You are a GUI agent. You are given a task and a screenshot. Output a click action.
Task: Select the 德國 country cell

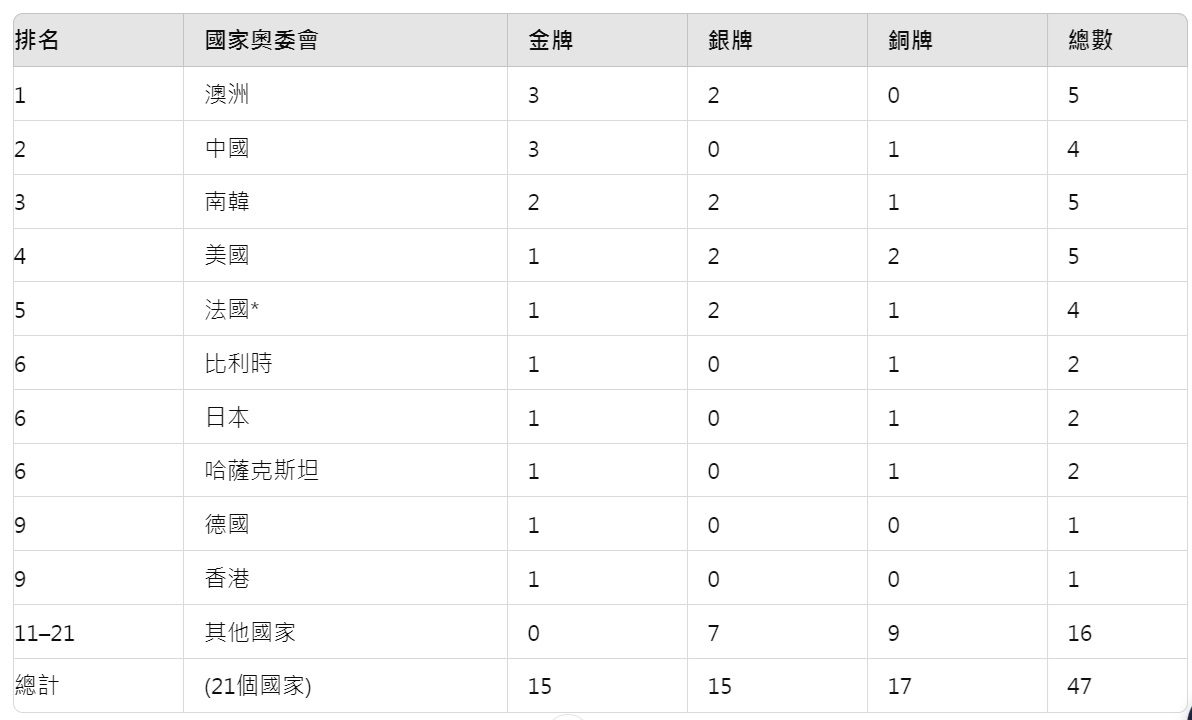coord(227,524)
